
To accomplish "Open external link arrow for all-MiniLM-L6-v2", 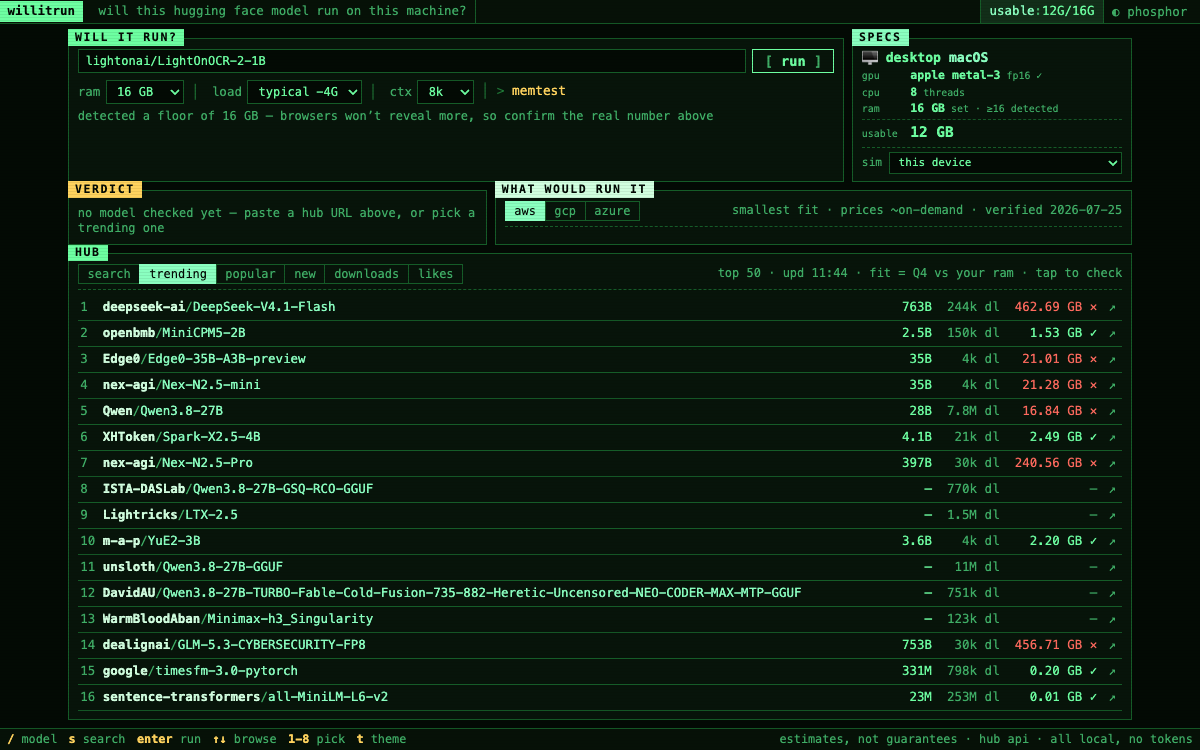I will [1112, 697].
